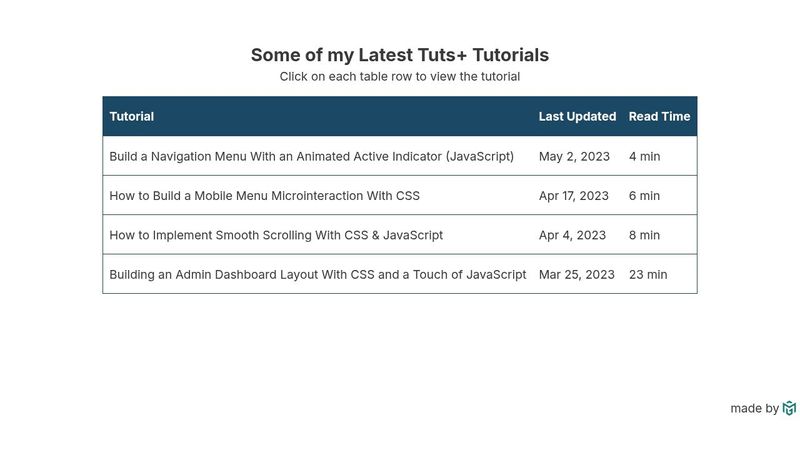800x450 pixels.
Task: Select the Mar 25, 2023 date cell
Action: tap(577, 274)
